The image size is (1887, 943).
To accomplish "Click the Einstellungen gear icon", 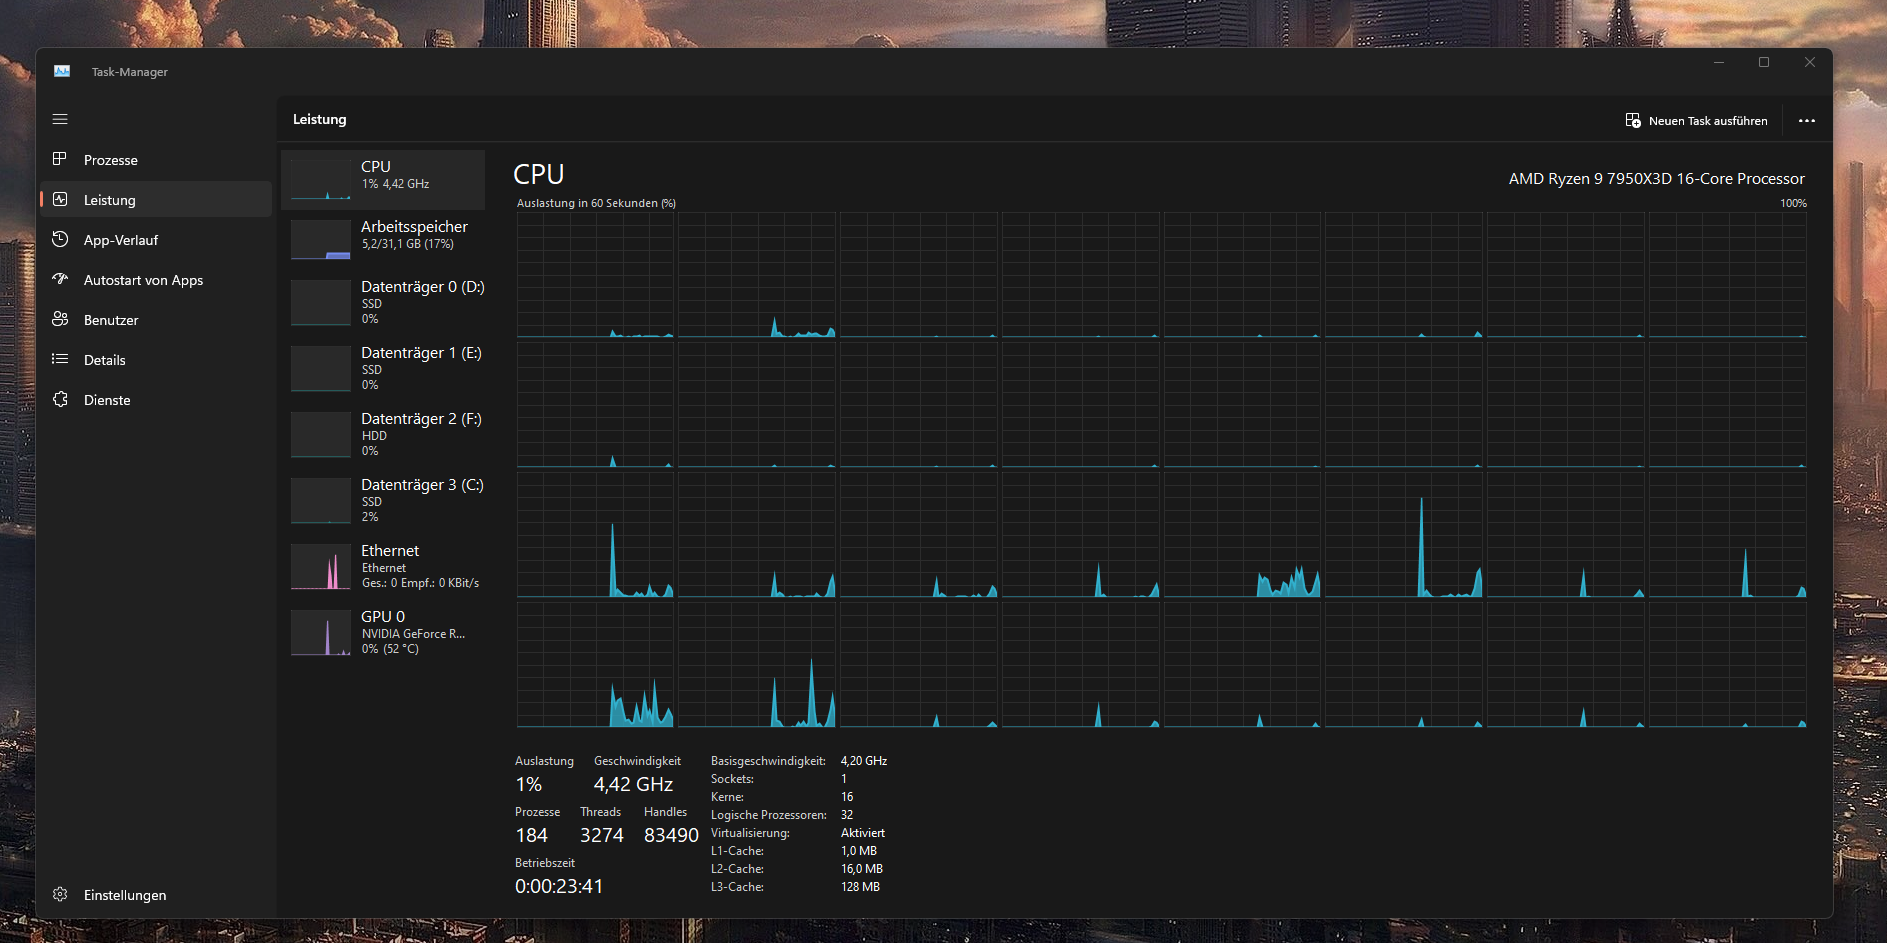I will (x=60, y=894).
